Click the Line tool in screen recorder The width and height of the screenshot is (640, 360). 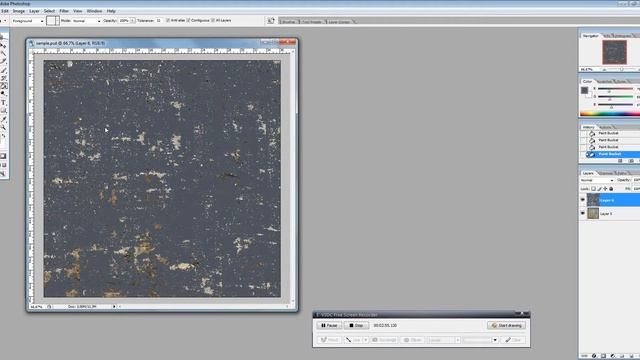353,340
